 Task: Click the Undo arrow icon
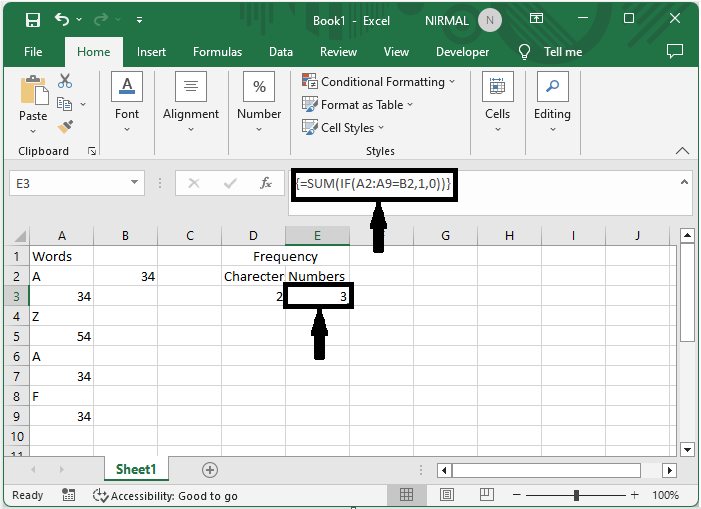point(62,19)
